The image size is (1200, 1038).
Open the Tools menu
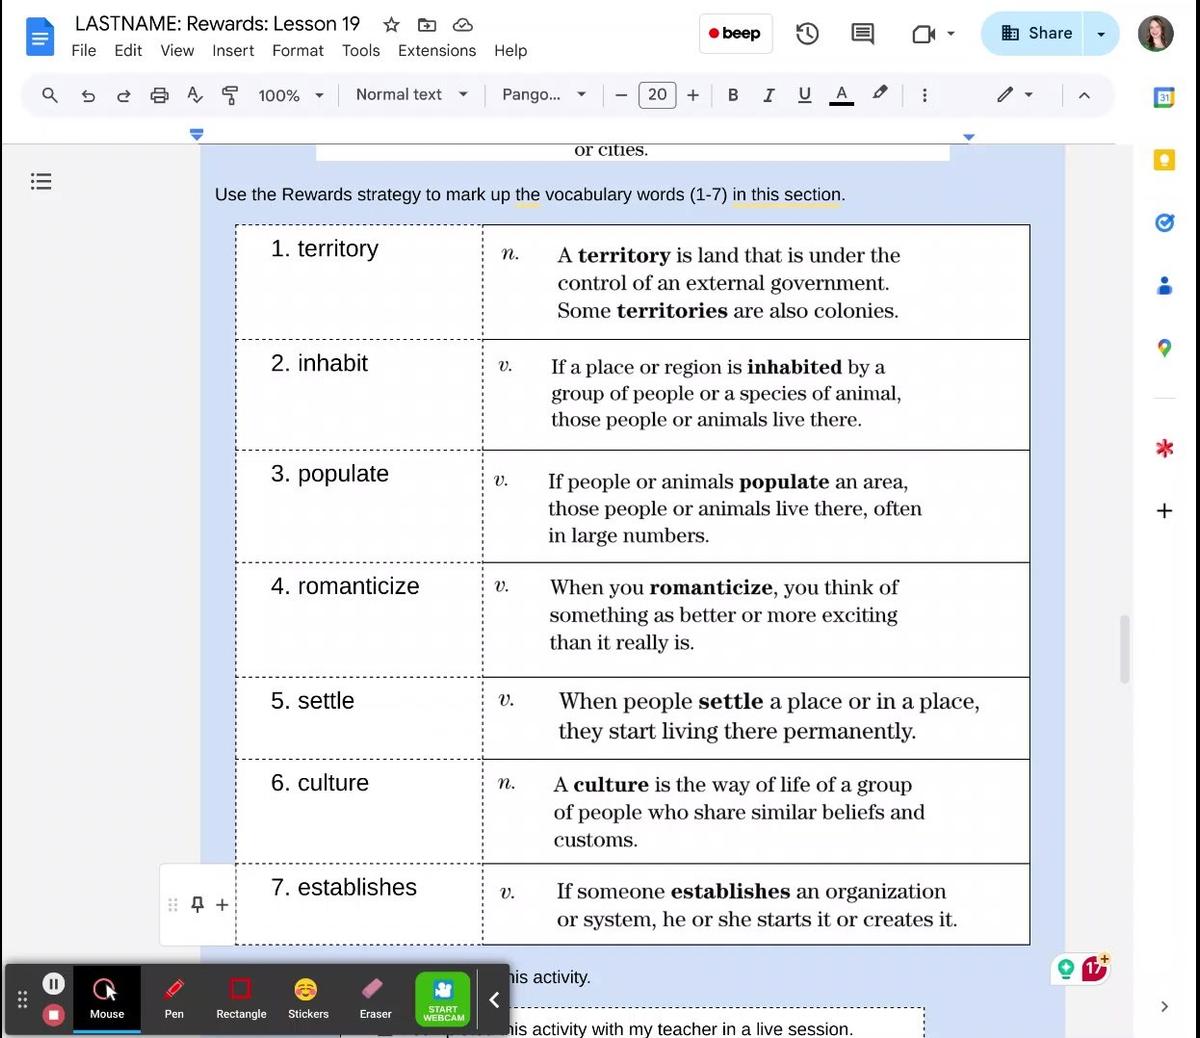tap(361, 50)
